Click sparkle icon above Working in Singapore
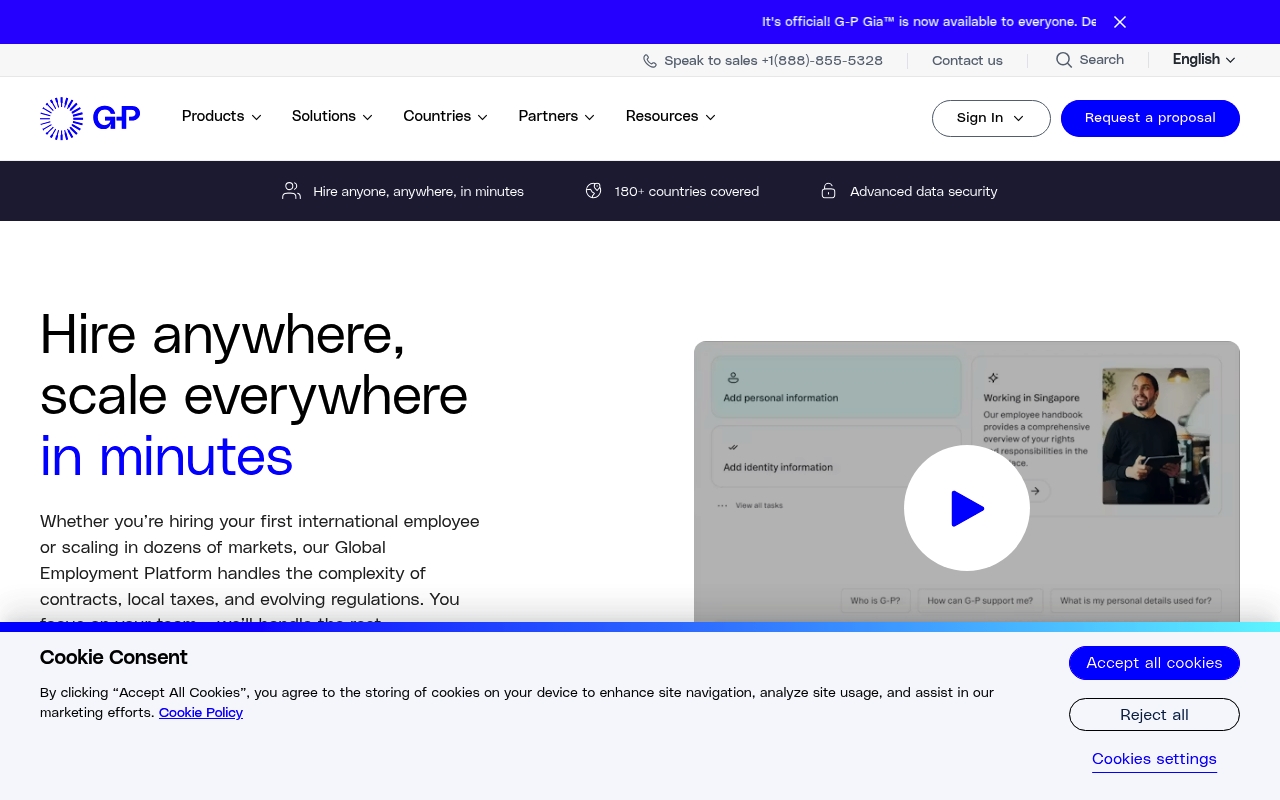The height and width of the screenshot is (800, 1280). (993, 378)
